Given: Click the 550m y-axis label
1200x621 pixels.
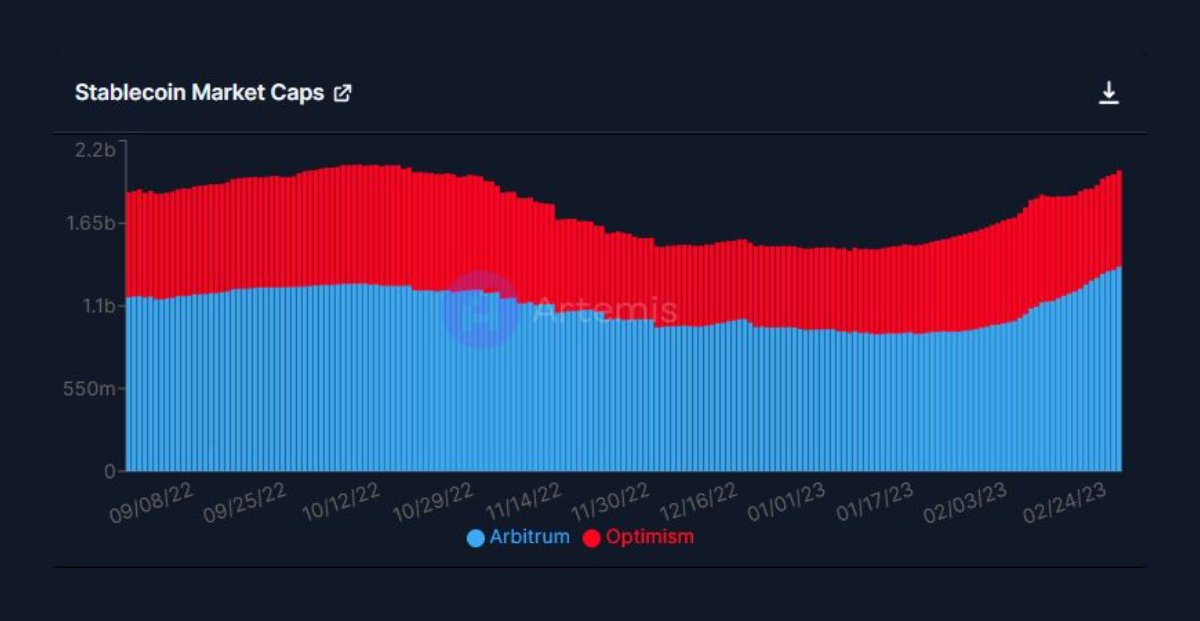Looking at the screenshot, I should (x=97, y=388).
